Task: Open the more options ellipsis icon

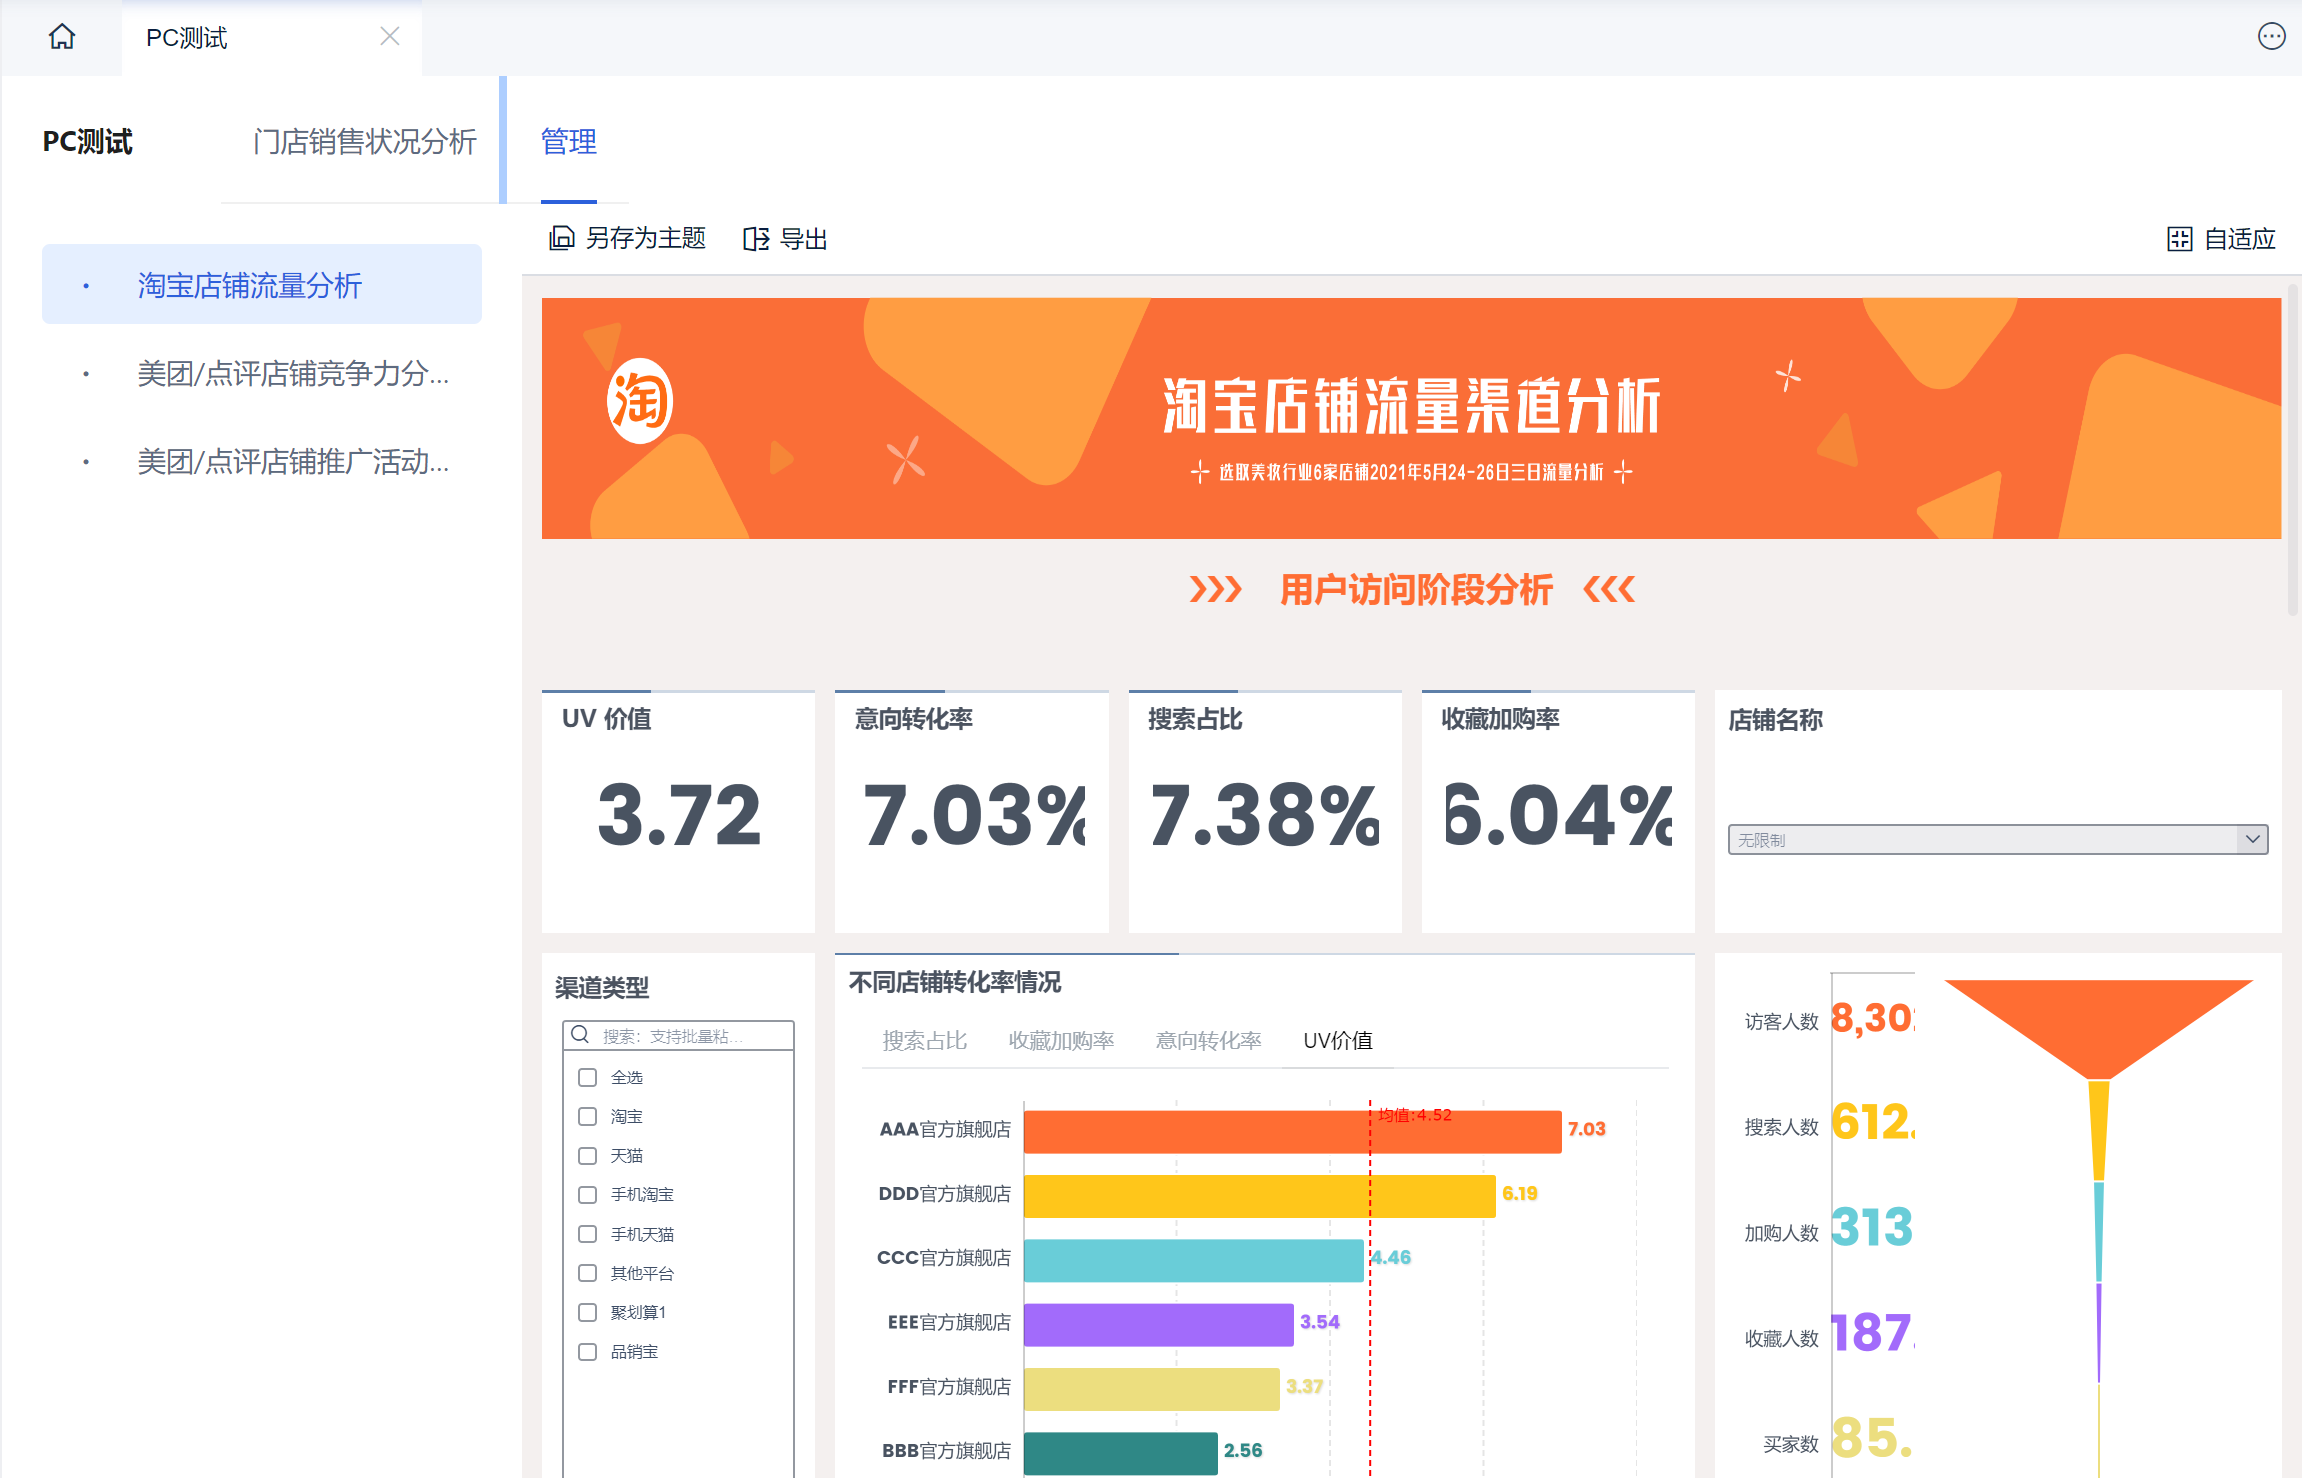Action: (2271, 37)
